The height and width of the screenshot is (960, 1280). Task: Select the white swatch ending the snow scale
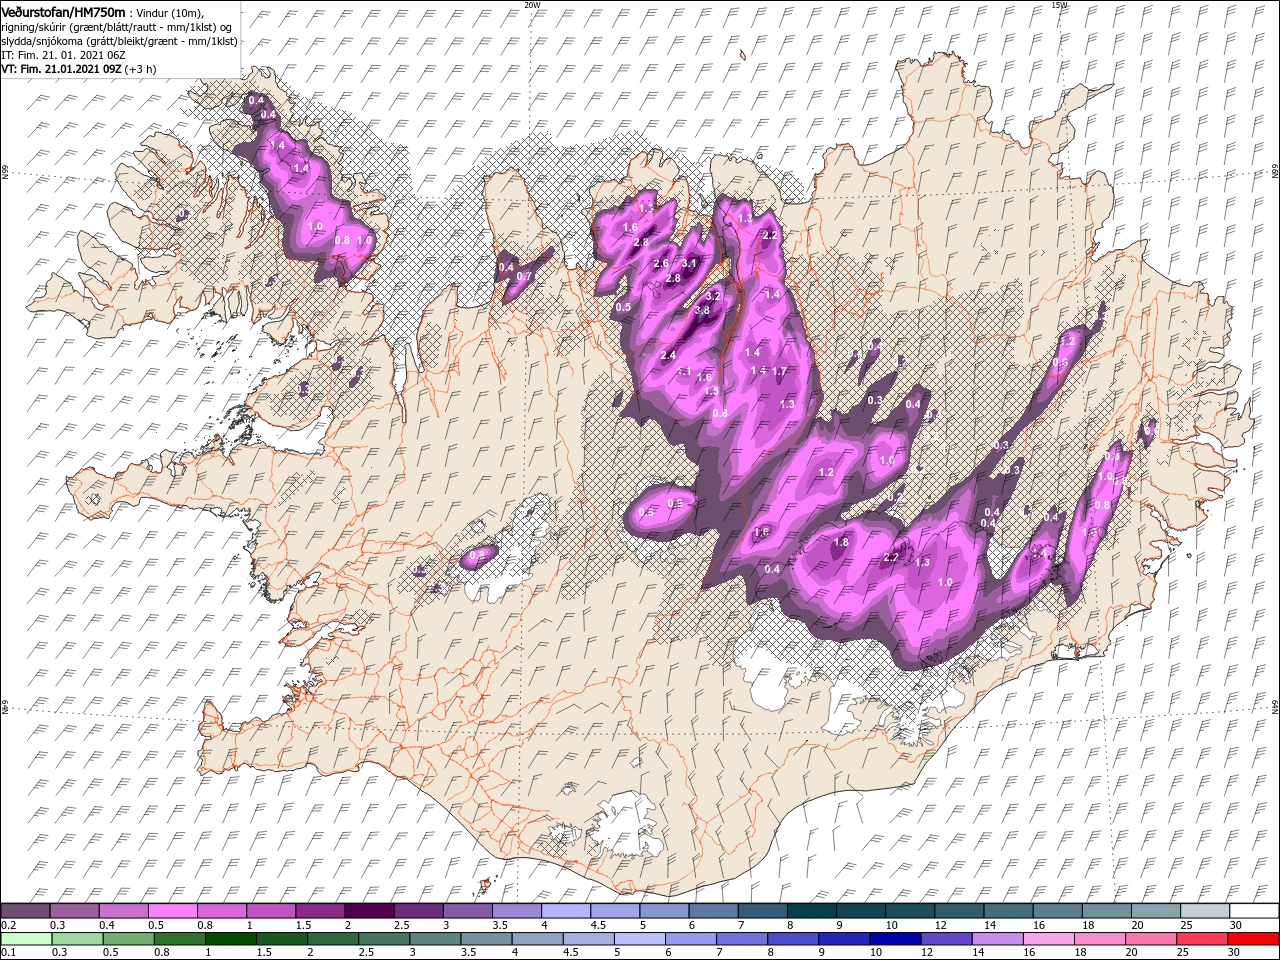[x=1254, y=911]
